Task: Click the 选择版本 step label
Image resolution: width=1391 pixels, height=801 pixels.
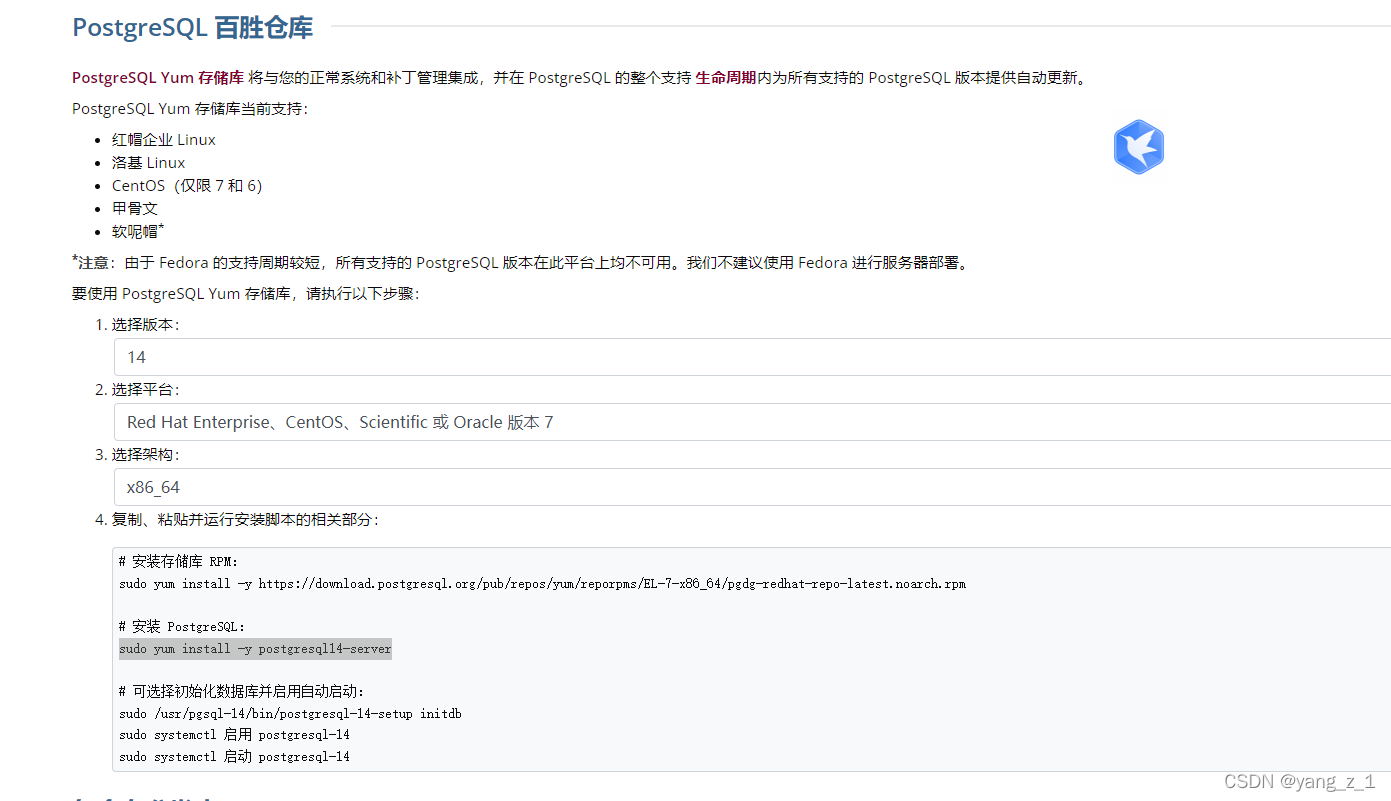Action: point(145,325)
